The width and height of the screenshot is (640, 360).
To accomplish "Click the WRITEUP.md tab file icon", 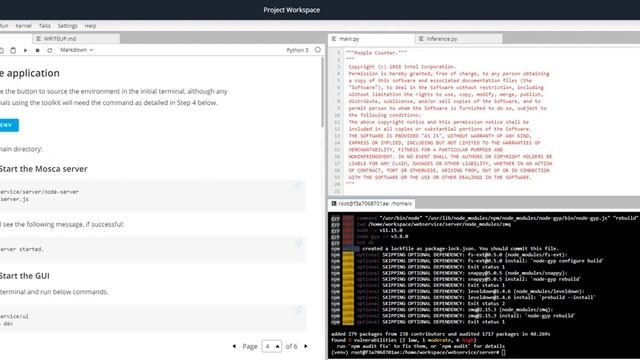I will pos(38,39).
